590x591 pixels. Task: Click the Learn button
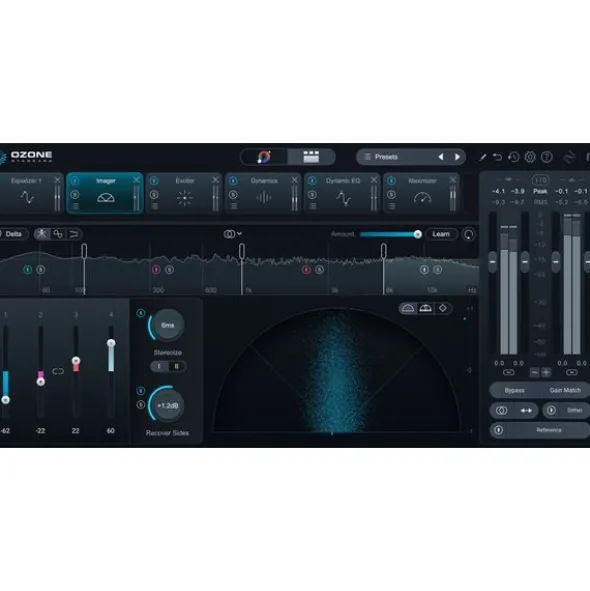pos(441,234)
